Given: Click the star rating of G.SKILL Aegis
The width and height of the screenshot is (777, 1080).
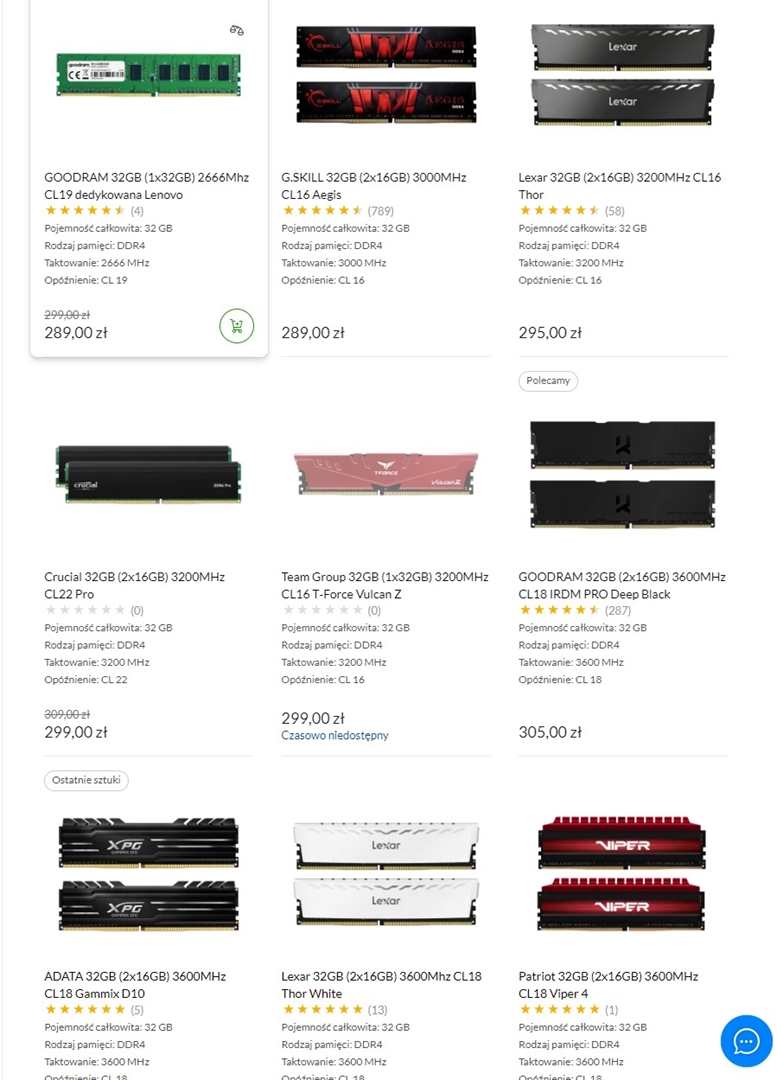Looking at the screenshot, I should coord(323,211).
